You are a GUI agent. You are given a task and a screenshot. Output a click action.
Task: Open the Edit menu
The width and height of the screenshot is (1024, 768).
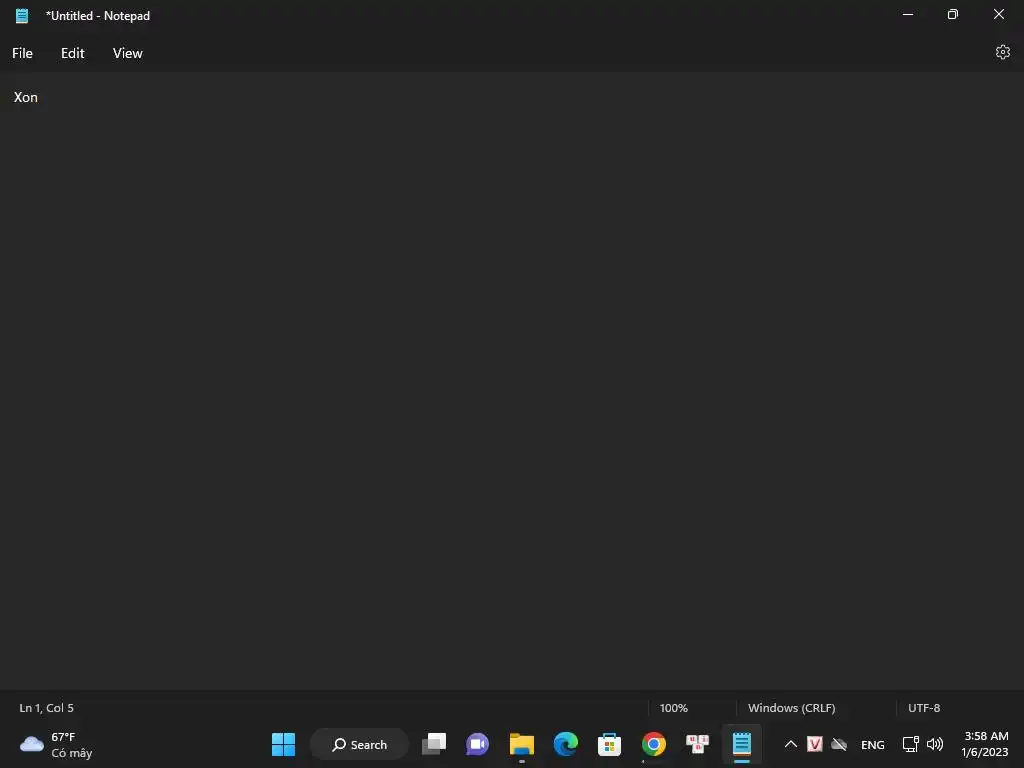tap(72, 53)
